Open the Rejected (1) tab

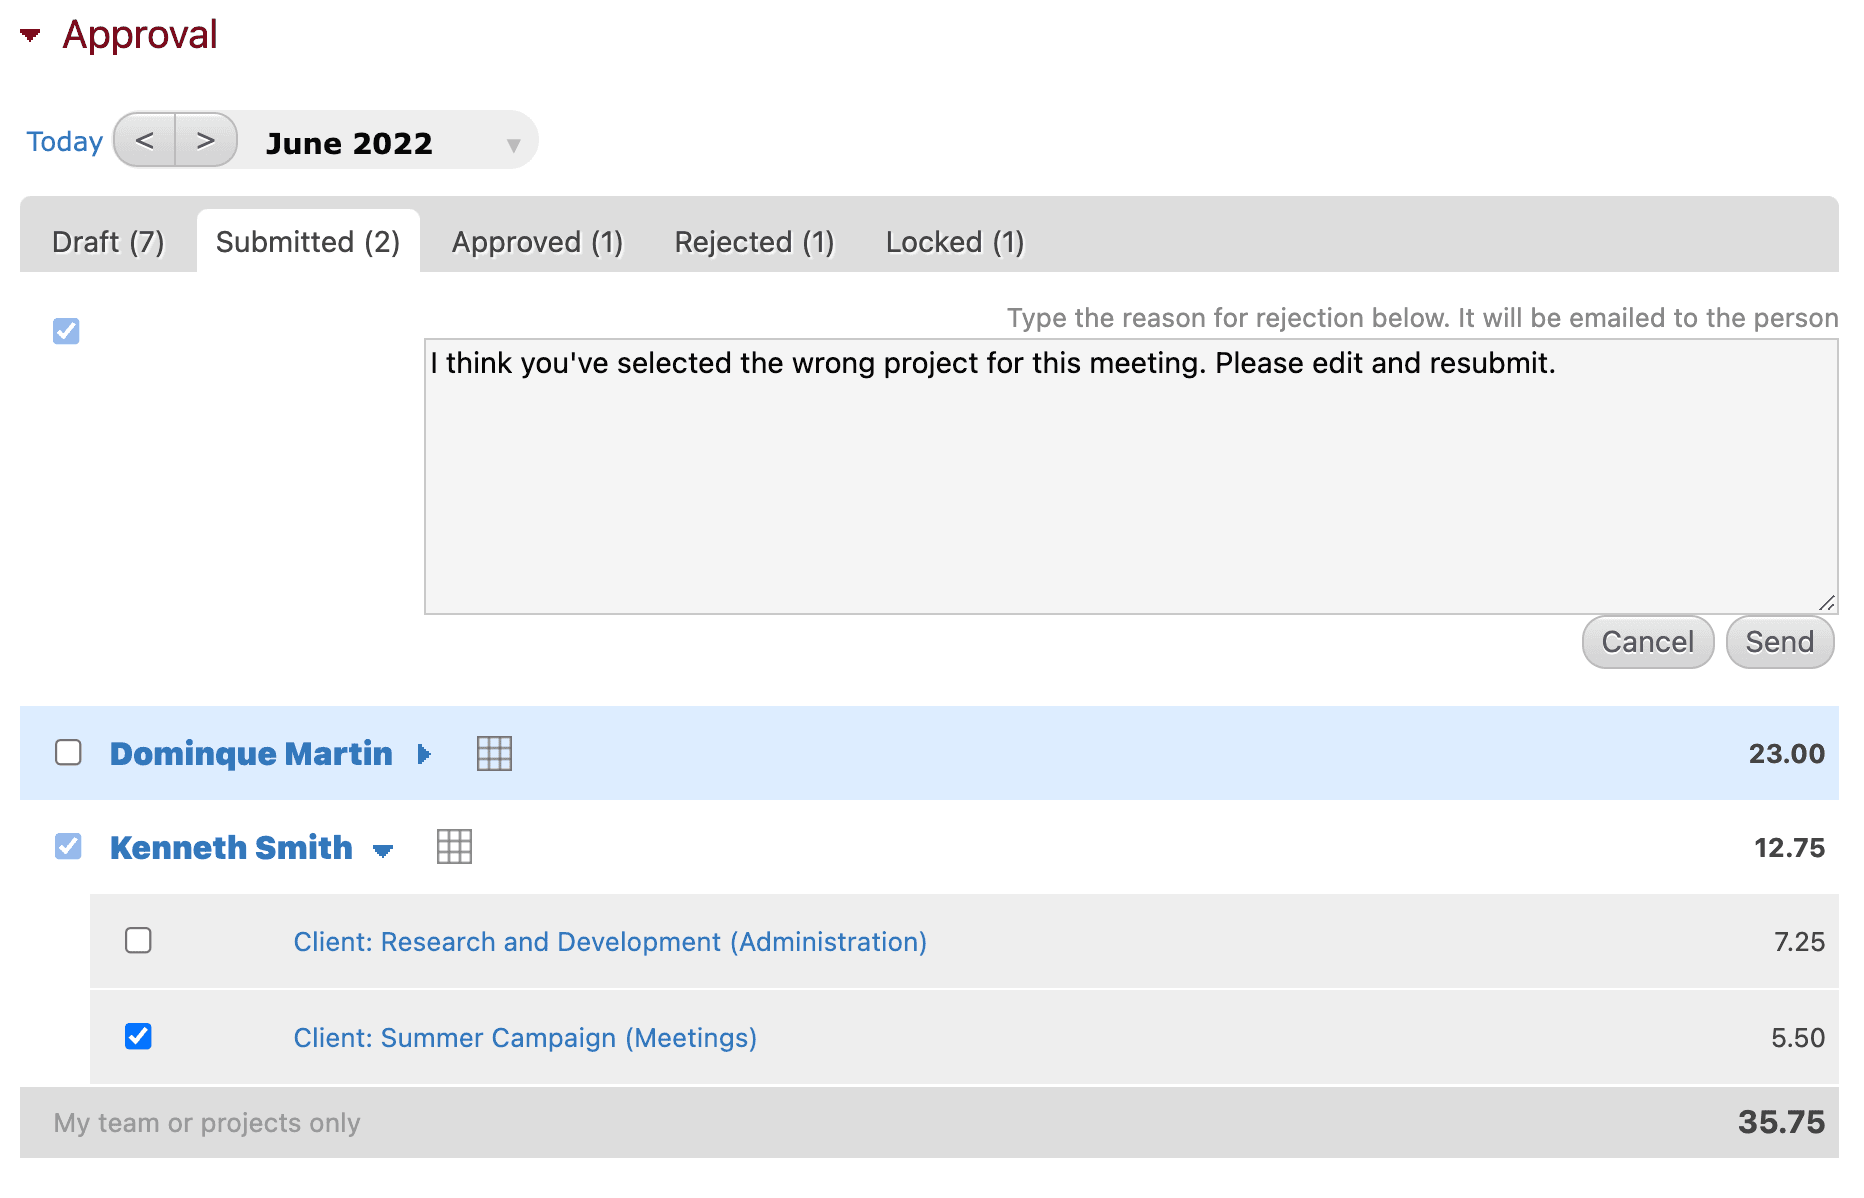(x=753, y=241)
